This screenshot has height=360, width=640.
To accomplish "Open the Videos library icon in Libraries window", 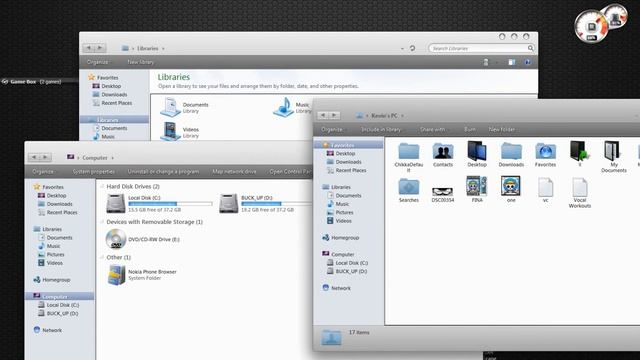I will [x=171, y=132].
